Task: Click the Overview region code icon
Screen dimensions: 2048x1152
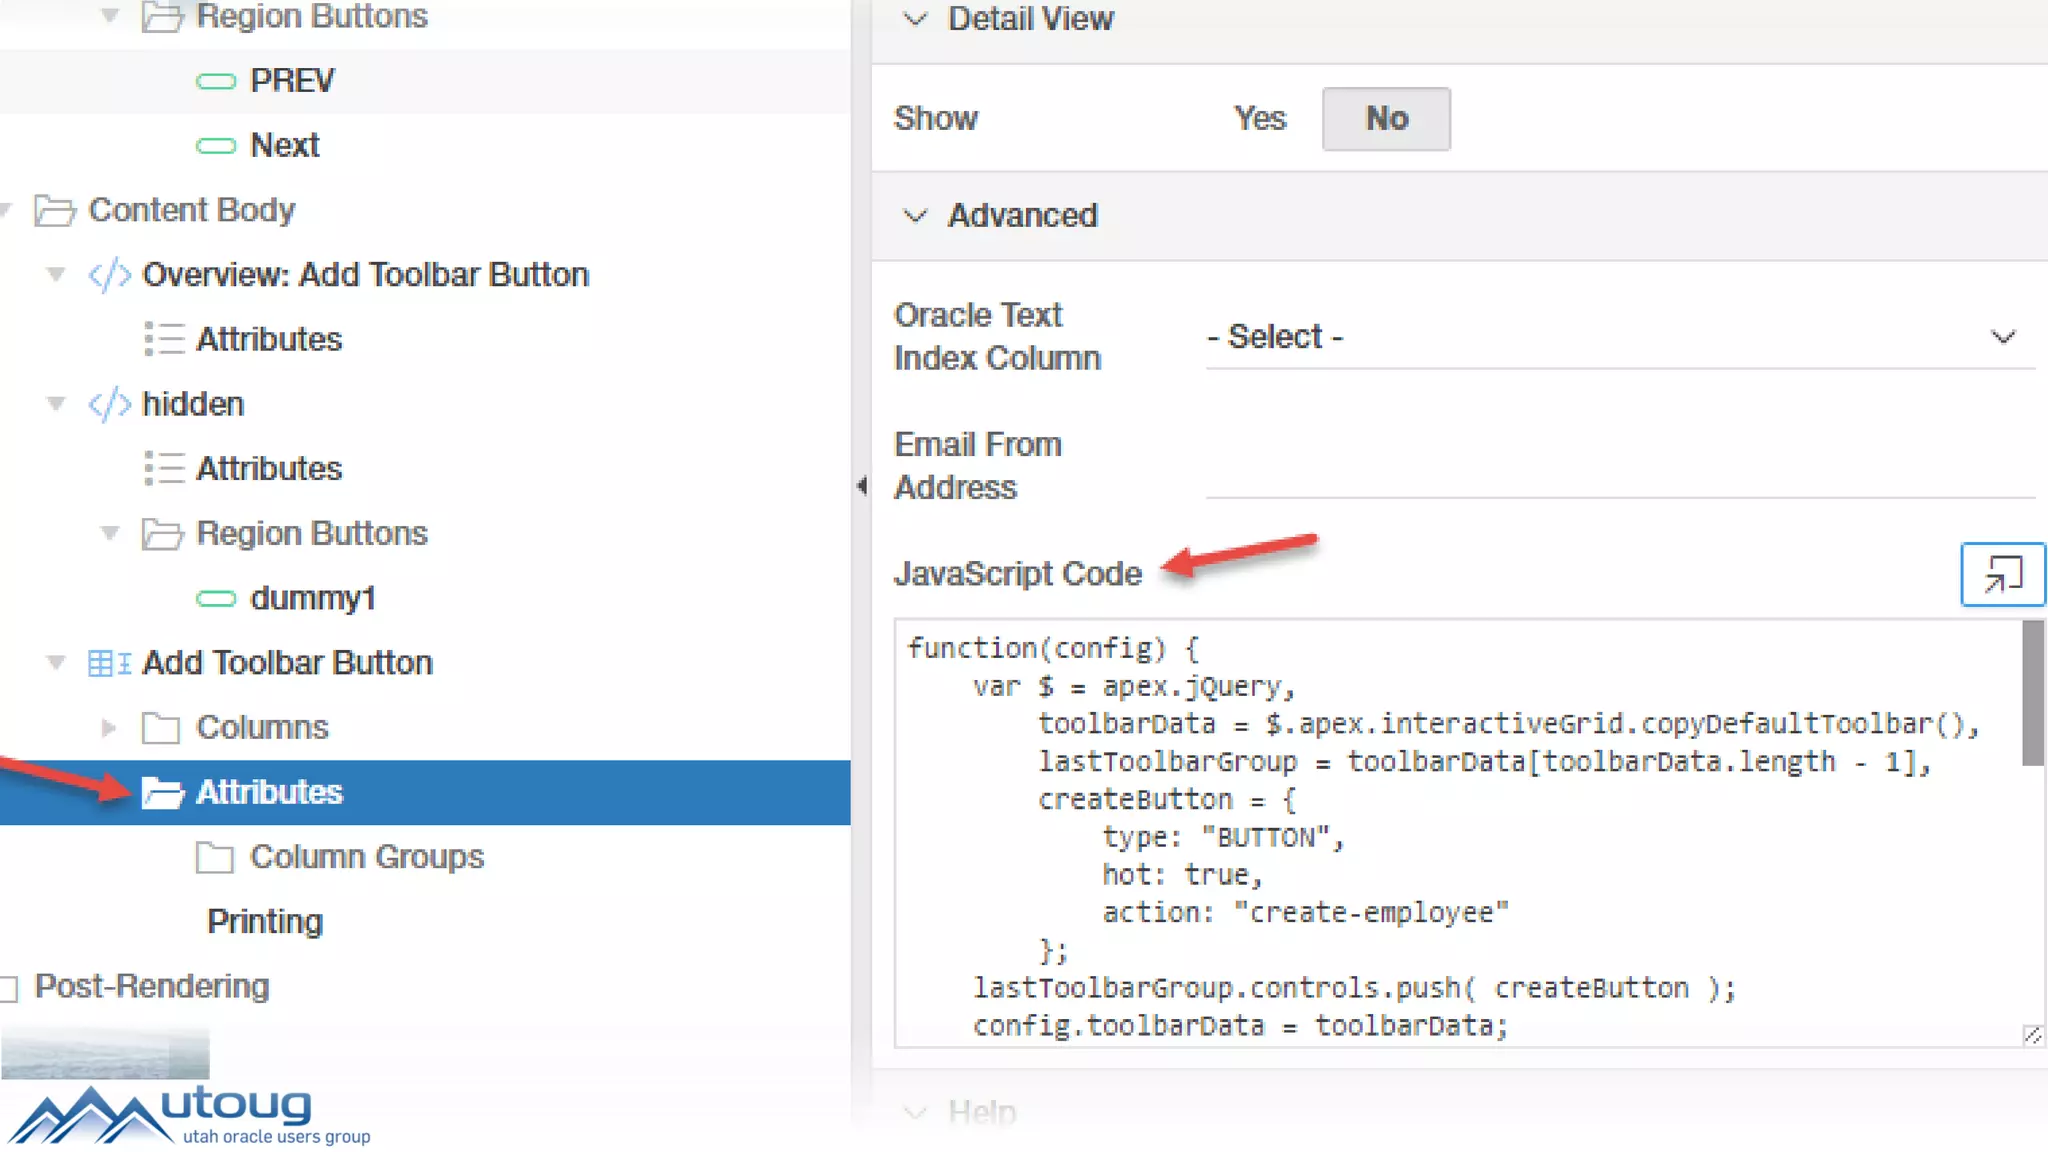Action: click(x=109, y=275)
